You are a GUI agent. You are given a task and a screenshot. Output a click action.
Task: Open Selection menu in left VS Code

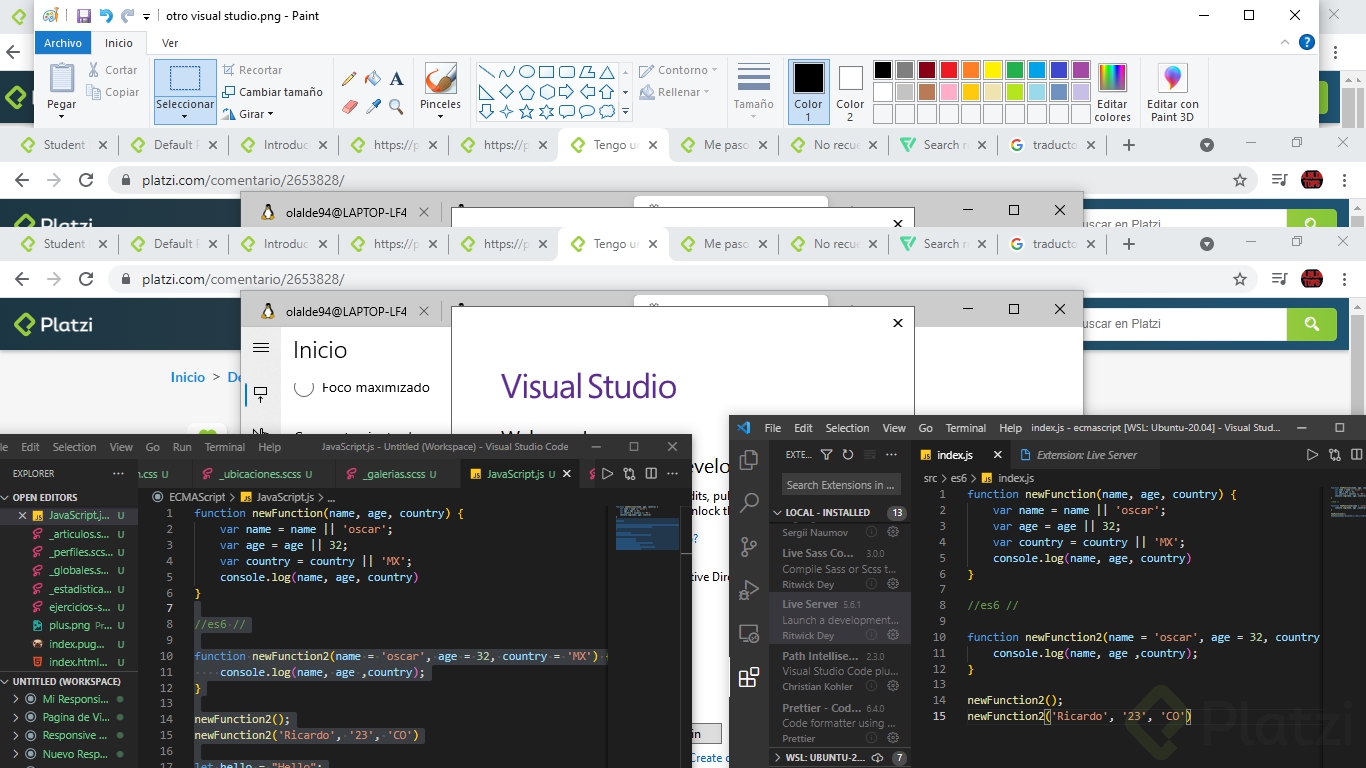point(74,447)
